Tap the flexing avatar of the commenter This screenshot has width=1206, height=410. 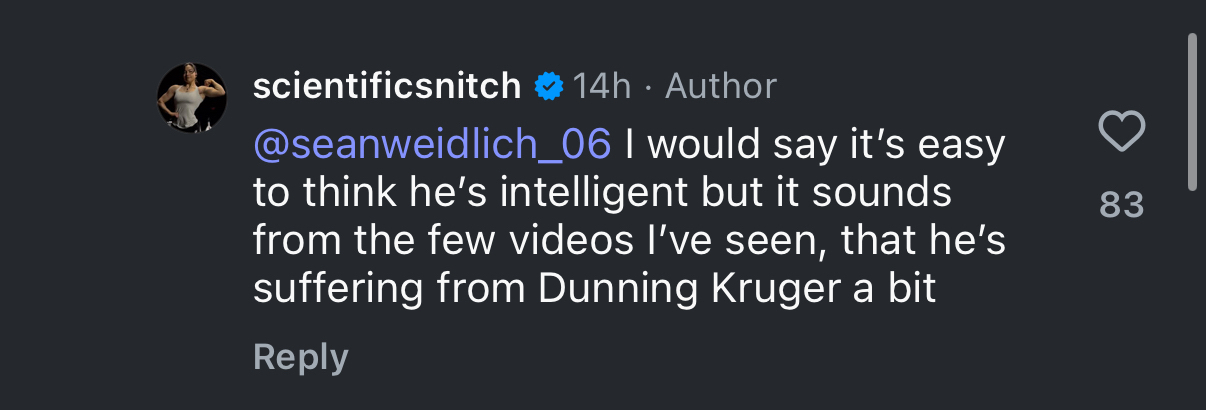tap(192, 97)
